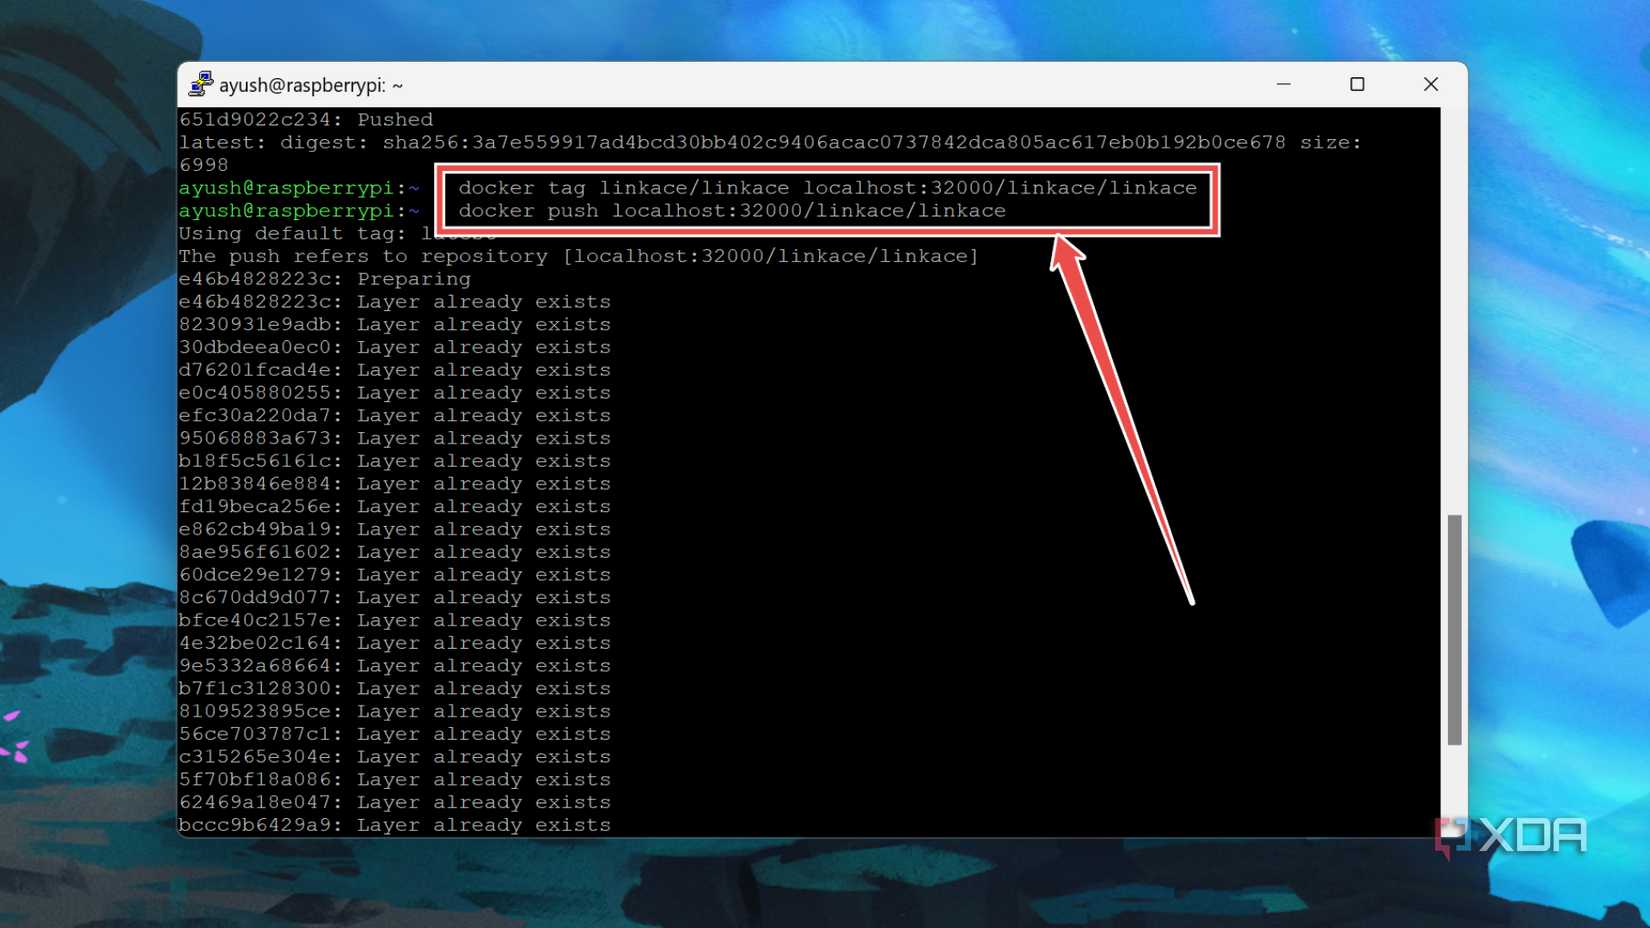The height and width of the screenshot is (928, 1650).
Task: Close the terminal window
Action: click(x=1430, y=84)
